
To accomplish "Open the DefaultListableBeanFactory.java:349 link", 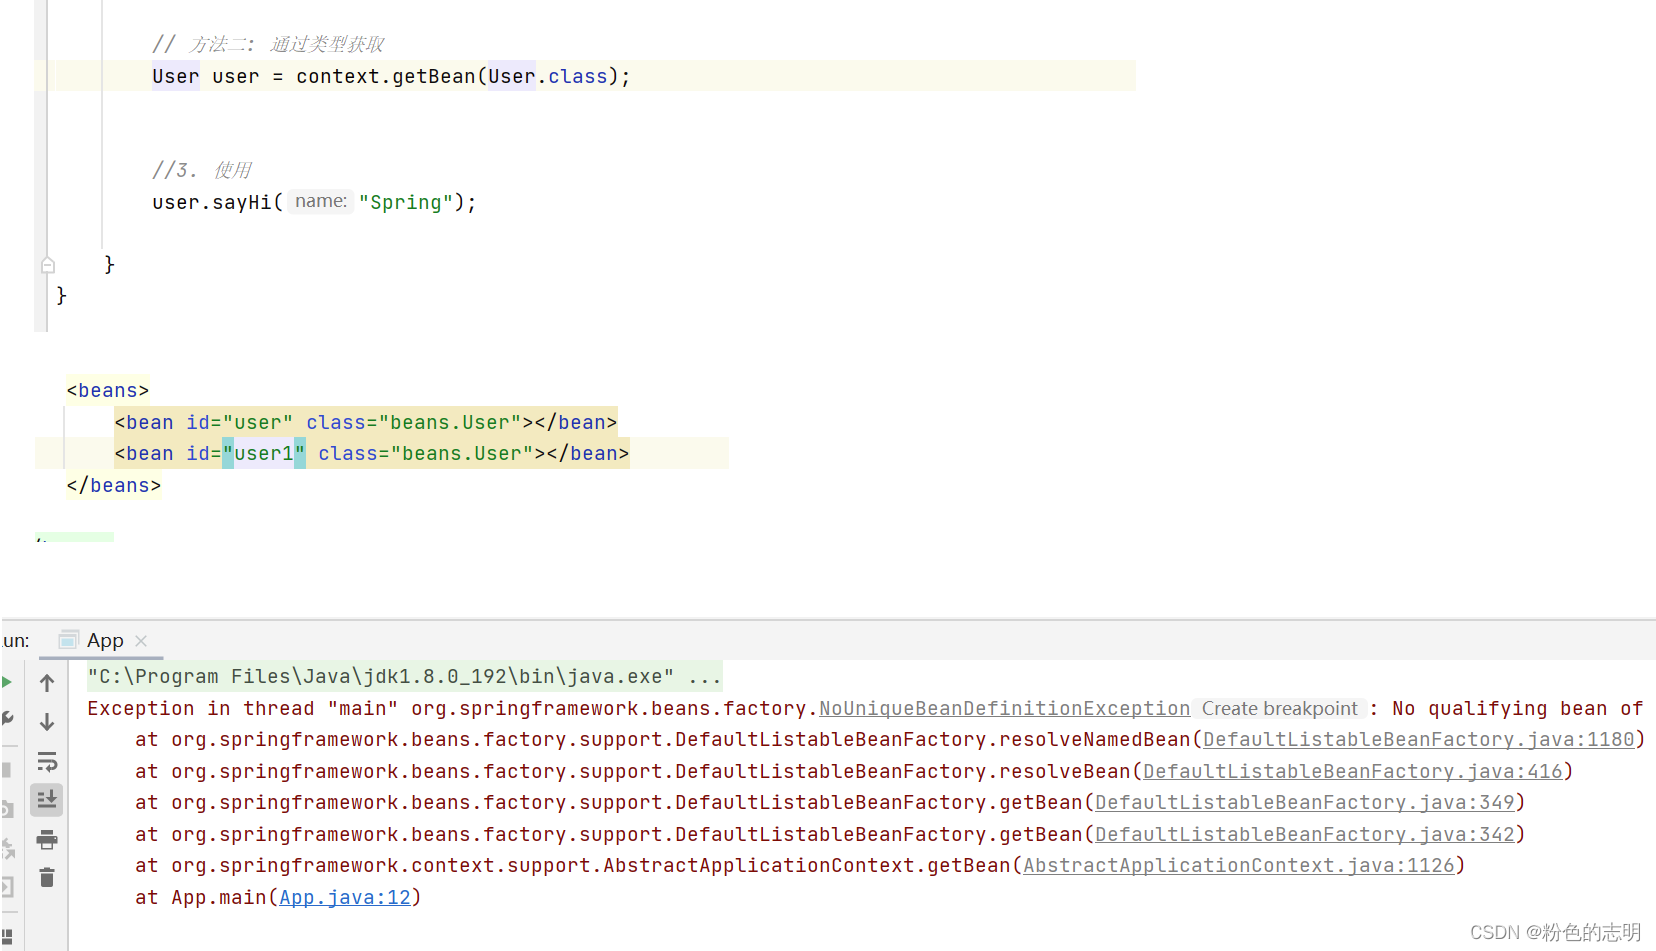I will tap(1304, 803).
